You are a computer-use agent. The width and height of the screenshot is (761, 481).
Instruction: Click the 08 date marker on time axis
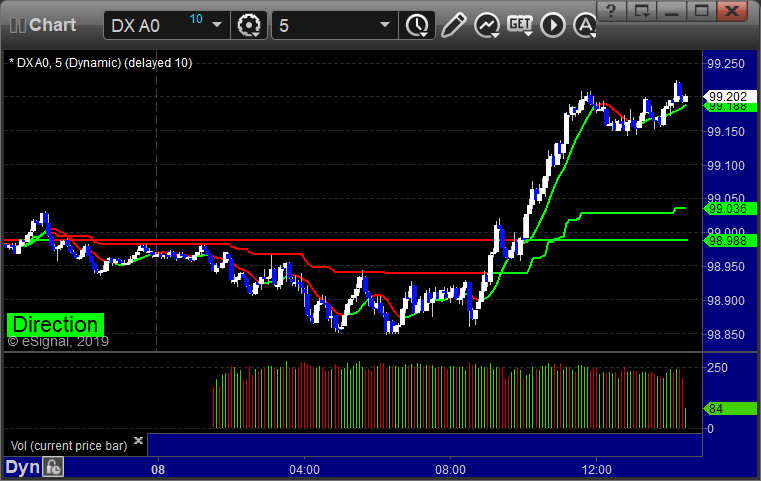pyautogui.click(x=158, y=470)
